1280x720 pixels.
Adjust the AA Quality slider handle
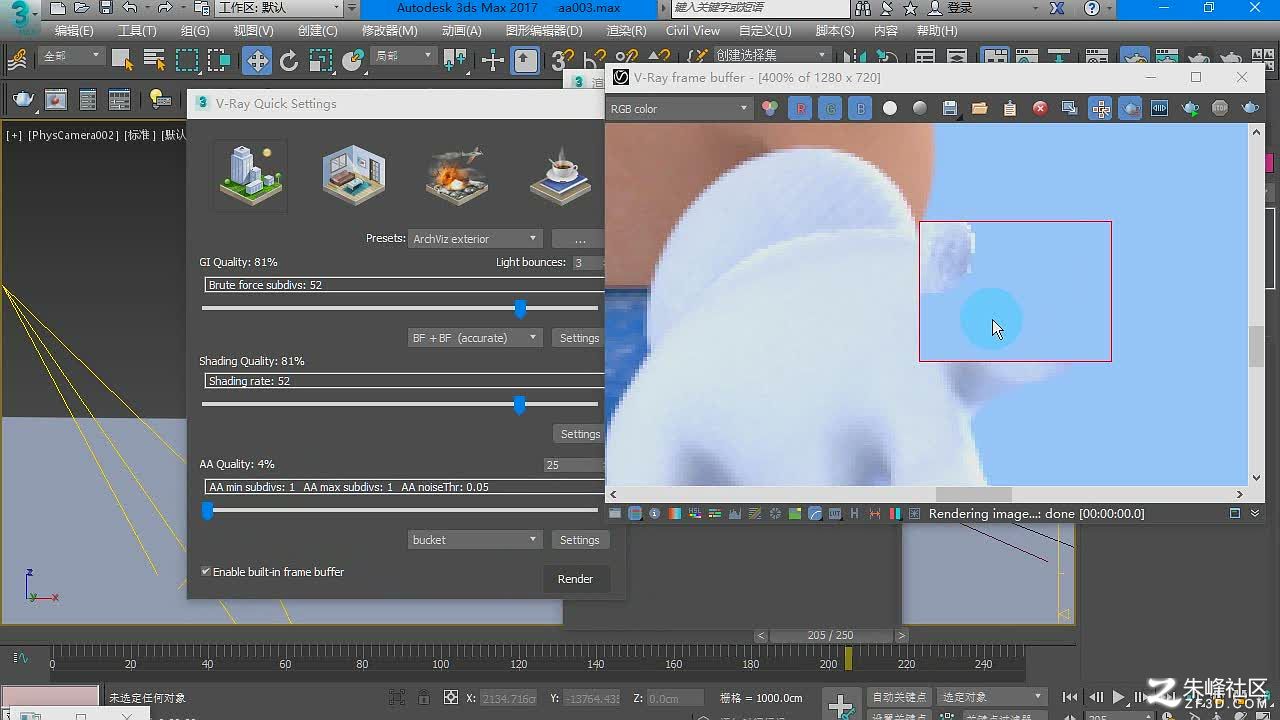click(207, 511)
